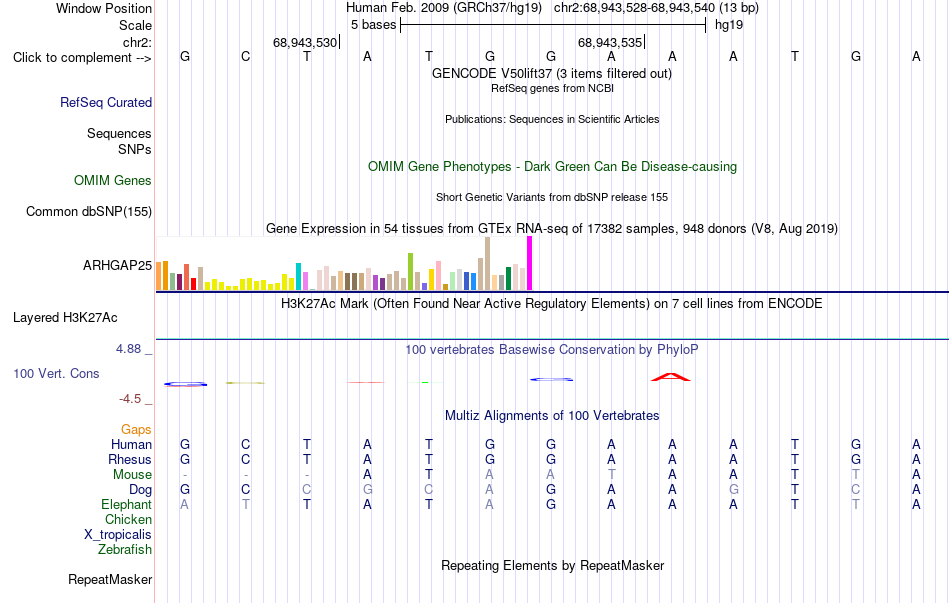Select "Human Feb. 2009 (GRCh37/hg19)" assembly text
Viewport: 950px width, 603px height.
[x=446, y=8]
